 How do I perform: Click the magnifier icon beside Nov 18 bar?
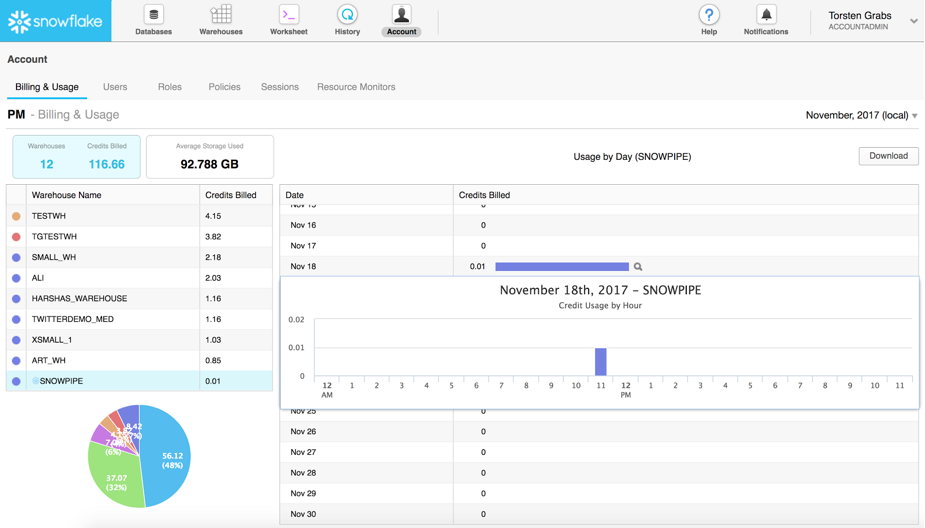point(638,267)
